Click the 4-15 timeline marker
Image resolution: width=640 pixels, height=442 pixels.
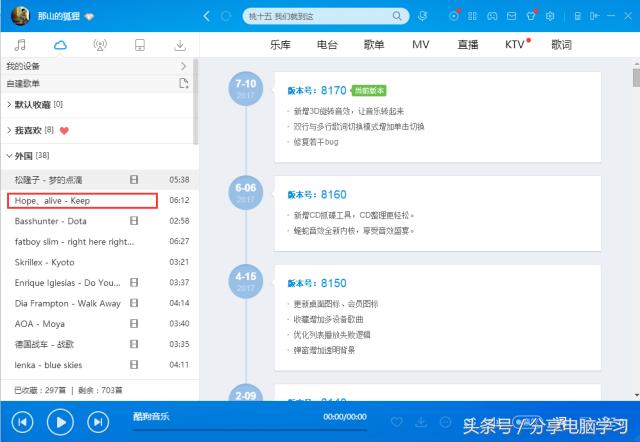coord(246,281)
